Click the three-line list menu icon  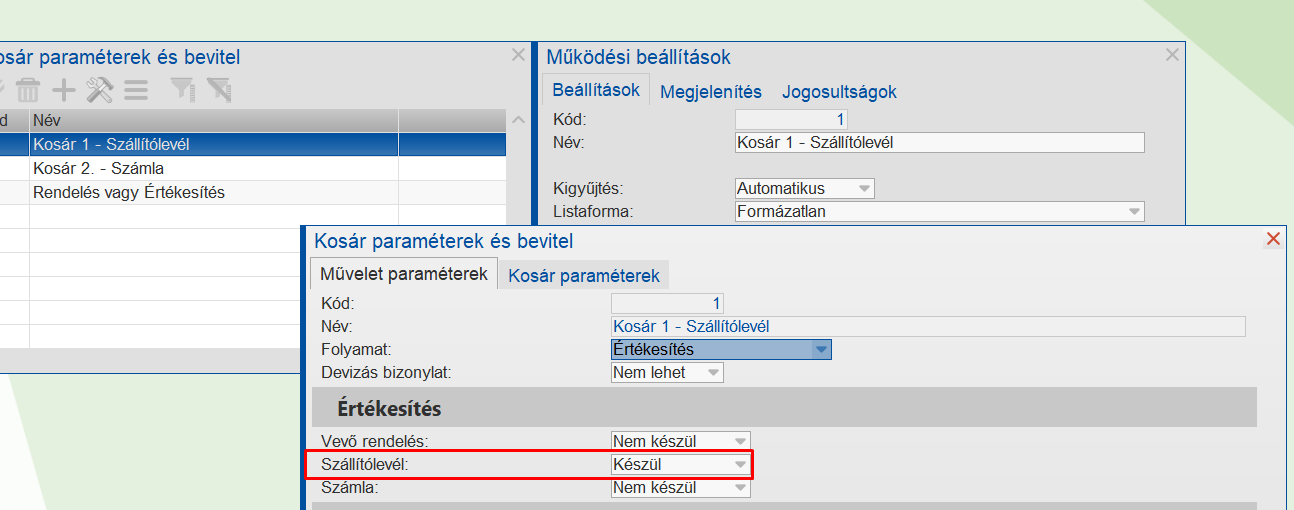pyautogui.click(x=136, y=91)
